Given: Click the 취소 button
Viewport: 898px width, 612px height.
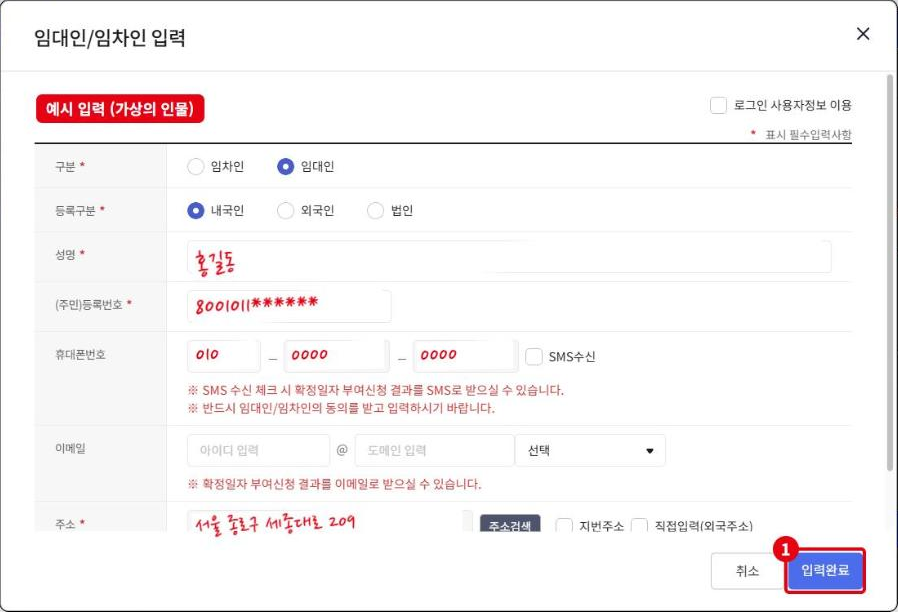Looking at the screenshot, I should (747, 571).
